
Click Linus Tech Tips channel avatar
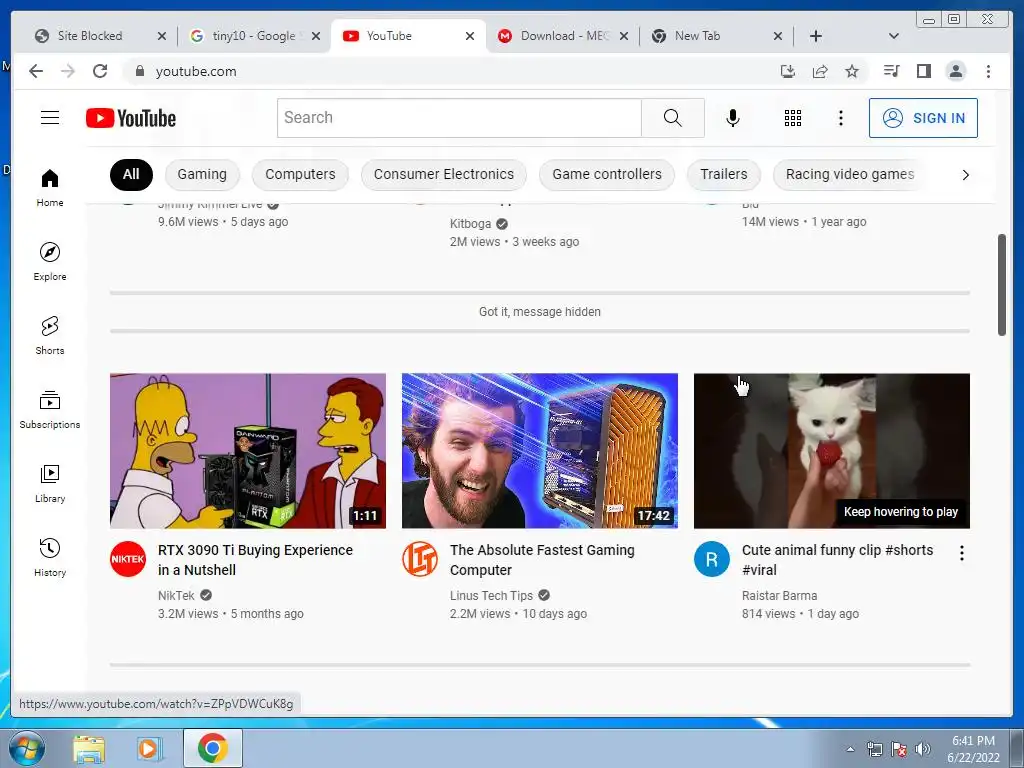[419, 559]
